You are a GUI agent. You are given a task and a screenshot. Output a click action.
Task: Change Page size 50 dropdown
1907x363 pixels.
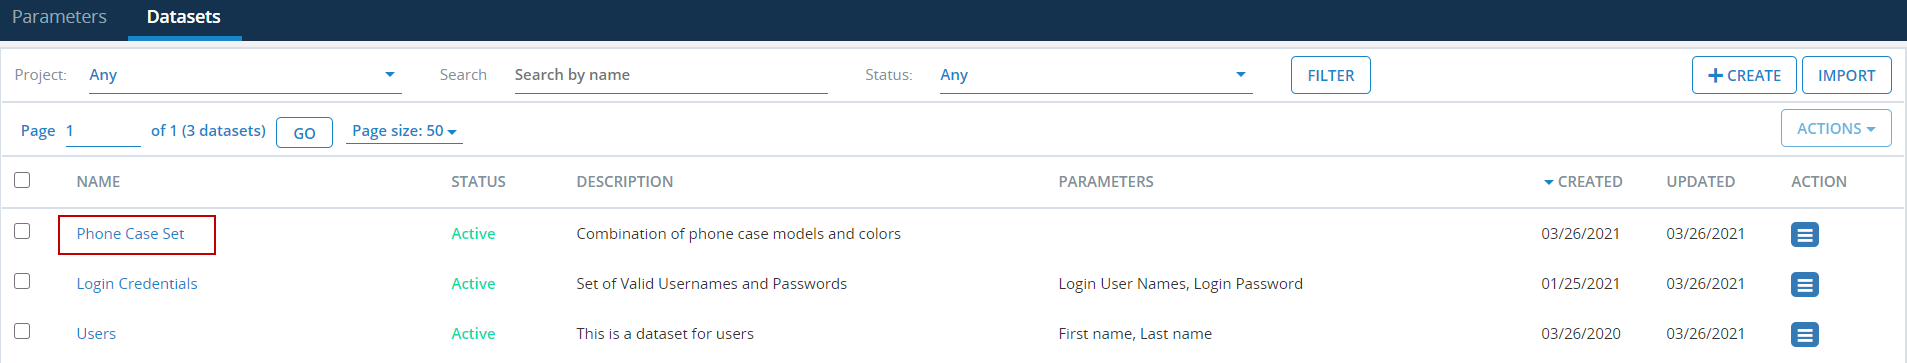coord(404,131)
